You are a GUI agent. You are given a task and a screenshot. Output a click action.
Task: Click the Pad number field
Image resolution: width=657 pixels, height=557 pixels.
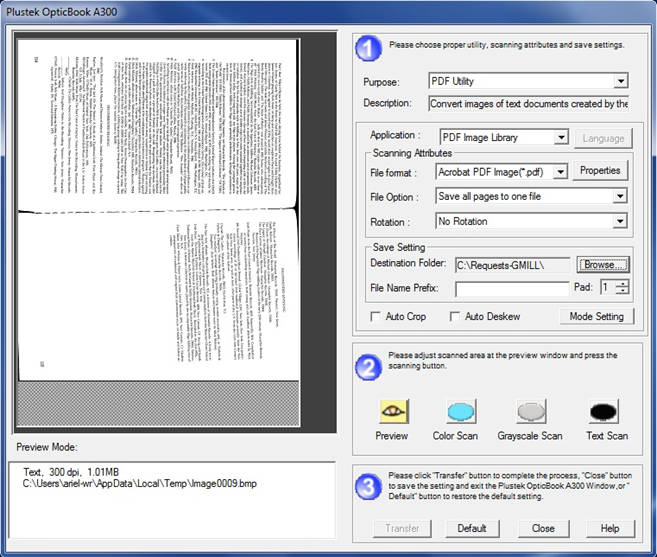point(608,287)
